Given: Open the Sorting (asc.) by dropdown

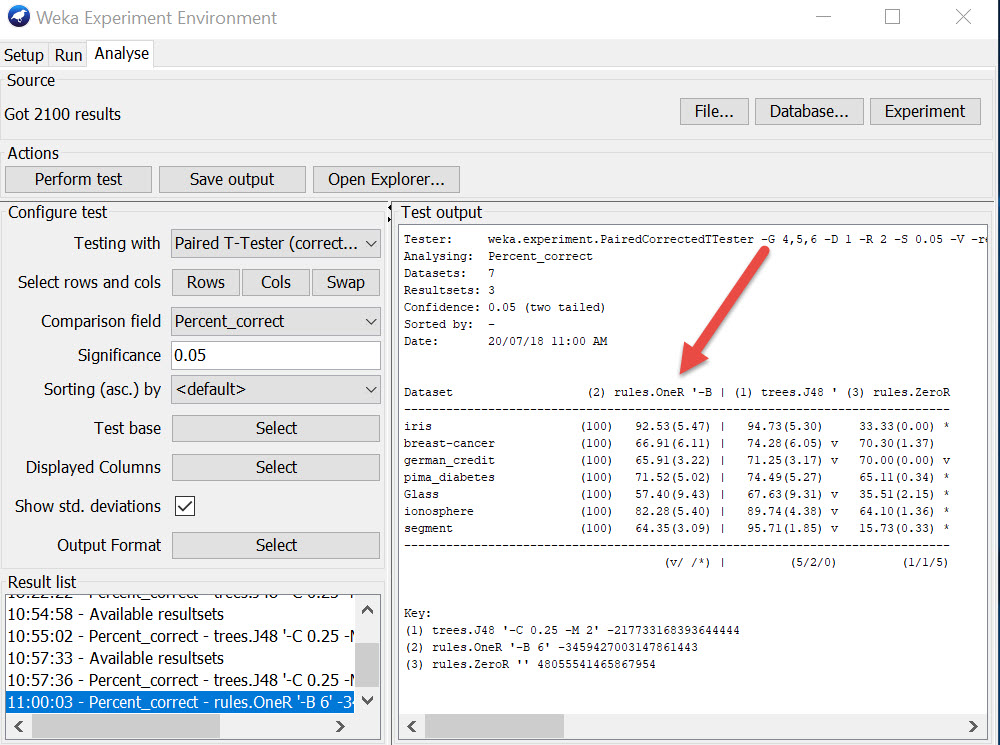Looking at the screenshot, I should click(276, 389).
